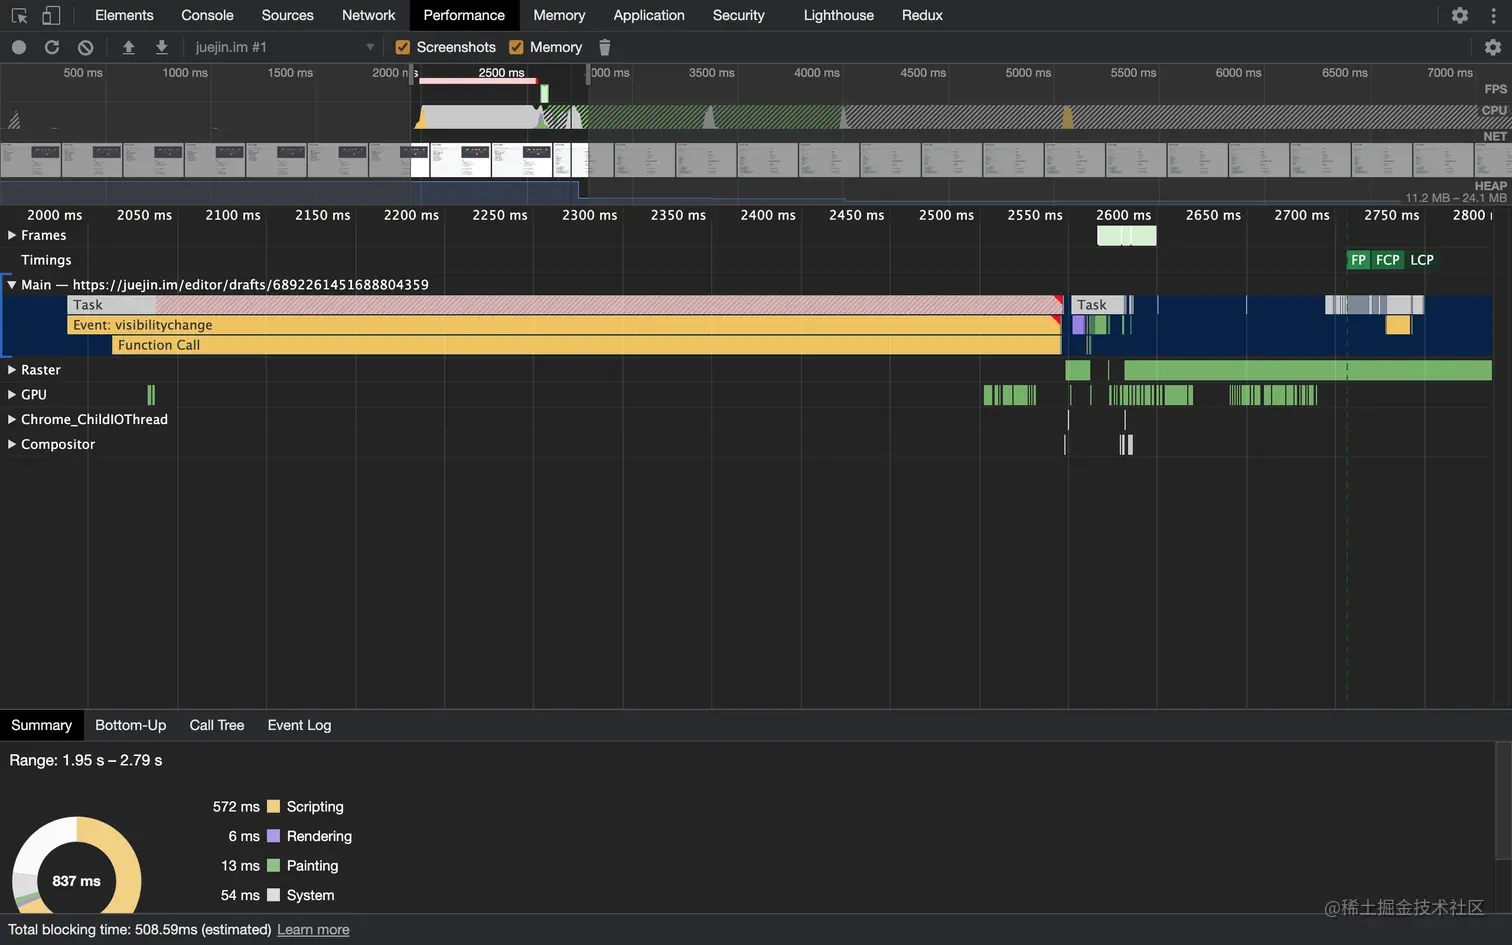Expand the Raster track

click(x=12, y=370)
